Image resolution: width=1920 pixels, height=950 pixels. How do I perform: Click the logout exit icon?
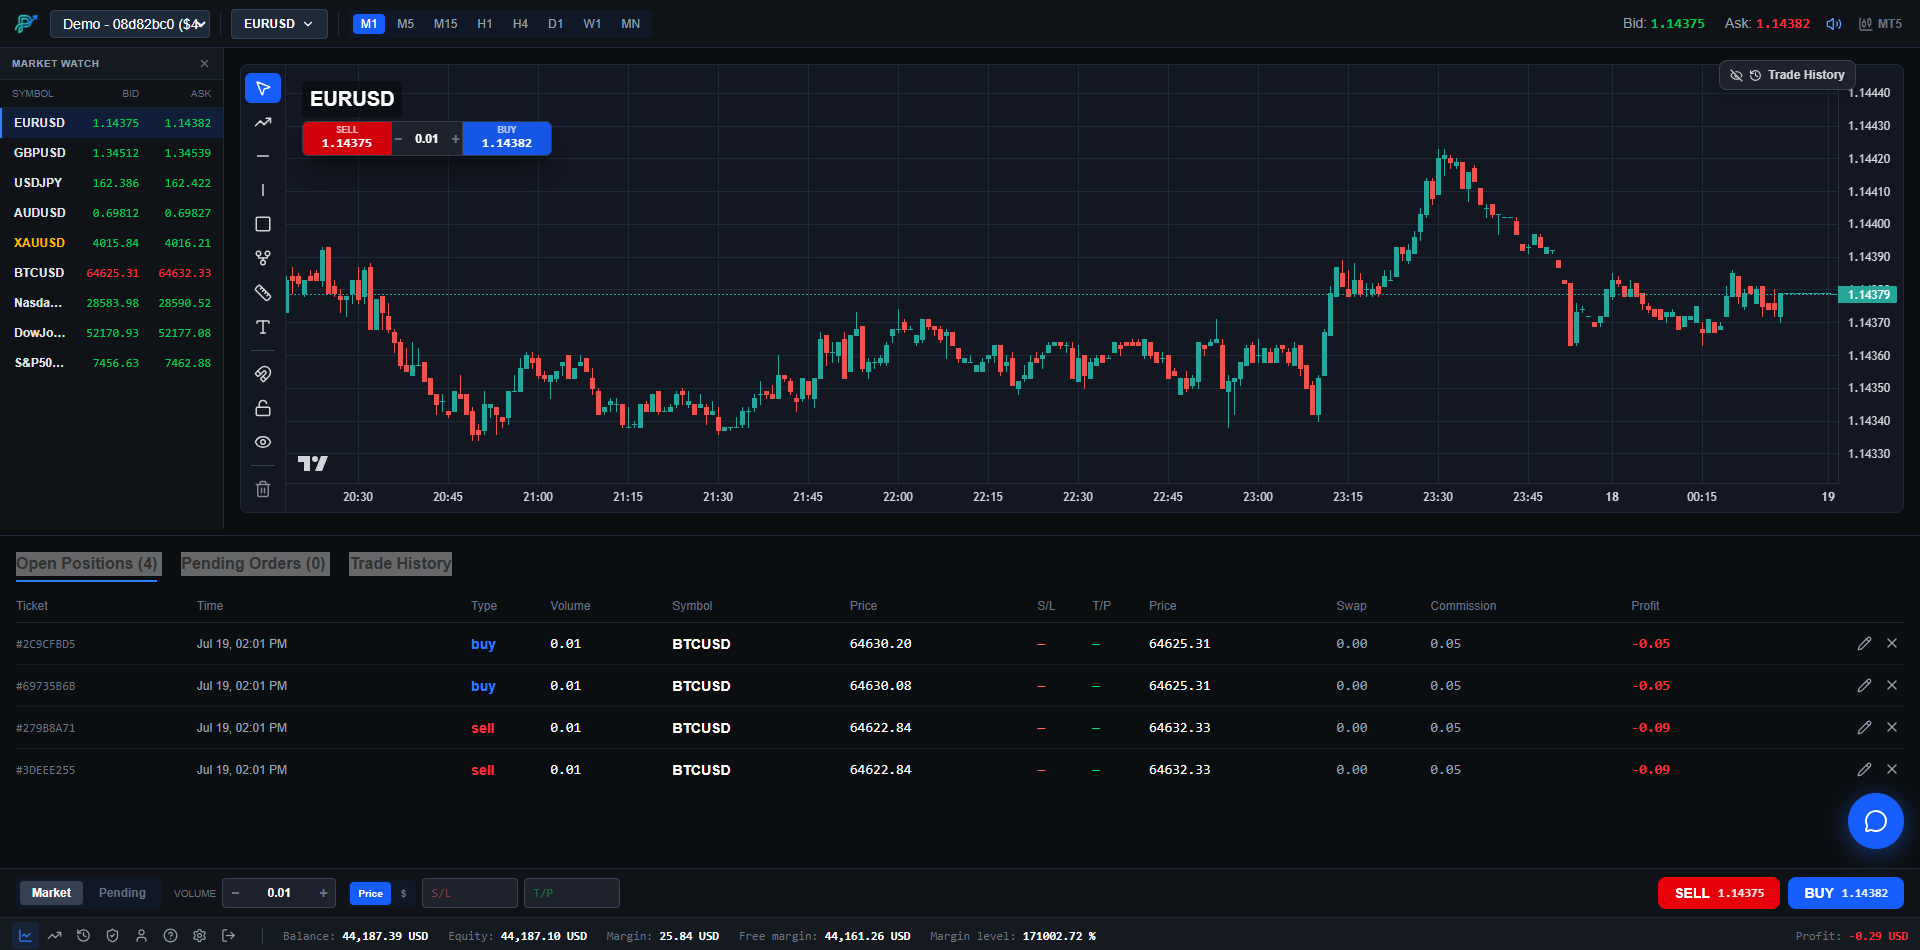click(x=229, y=936)
